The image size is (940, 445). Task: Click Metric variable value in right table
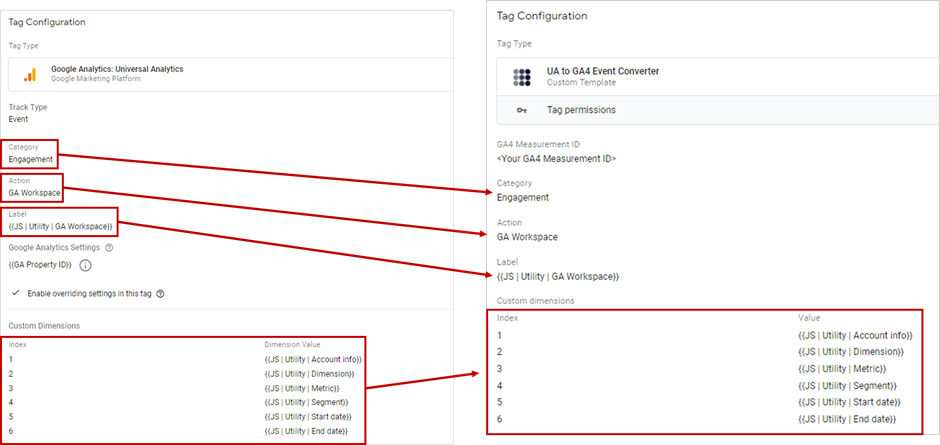(842, 369)
